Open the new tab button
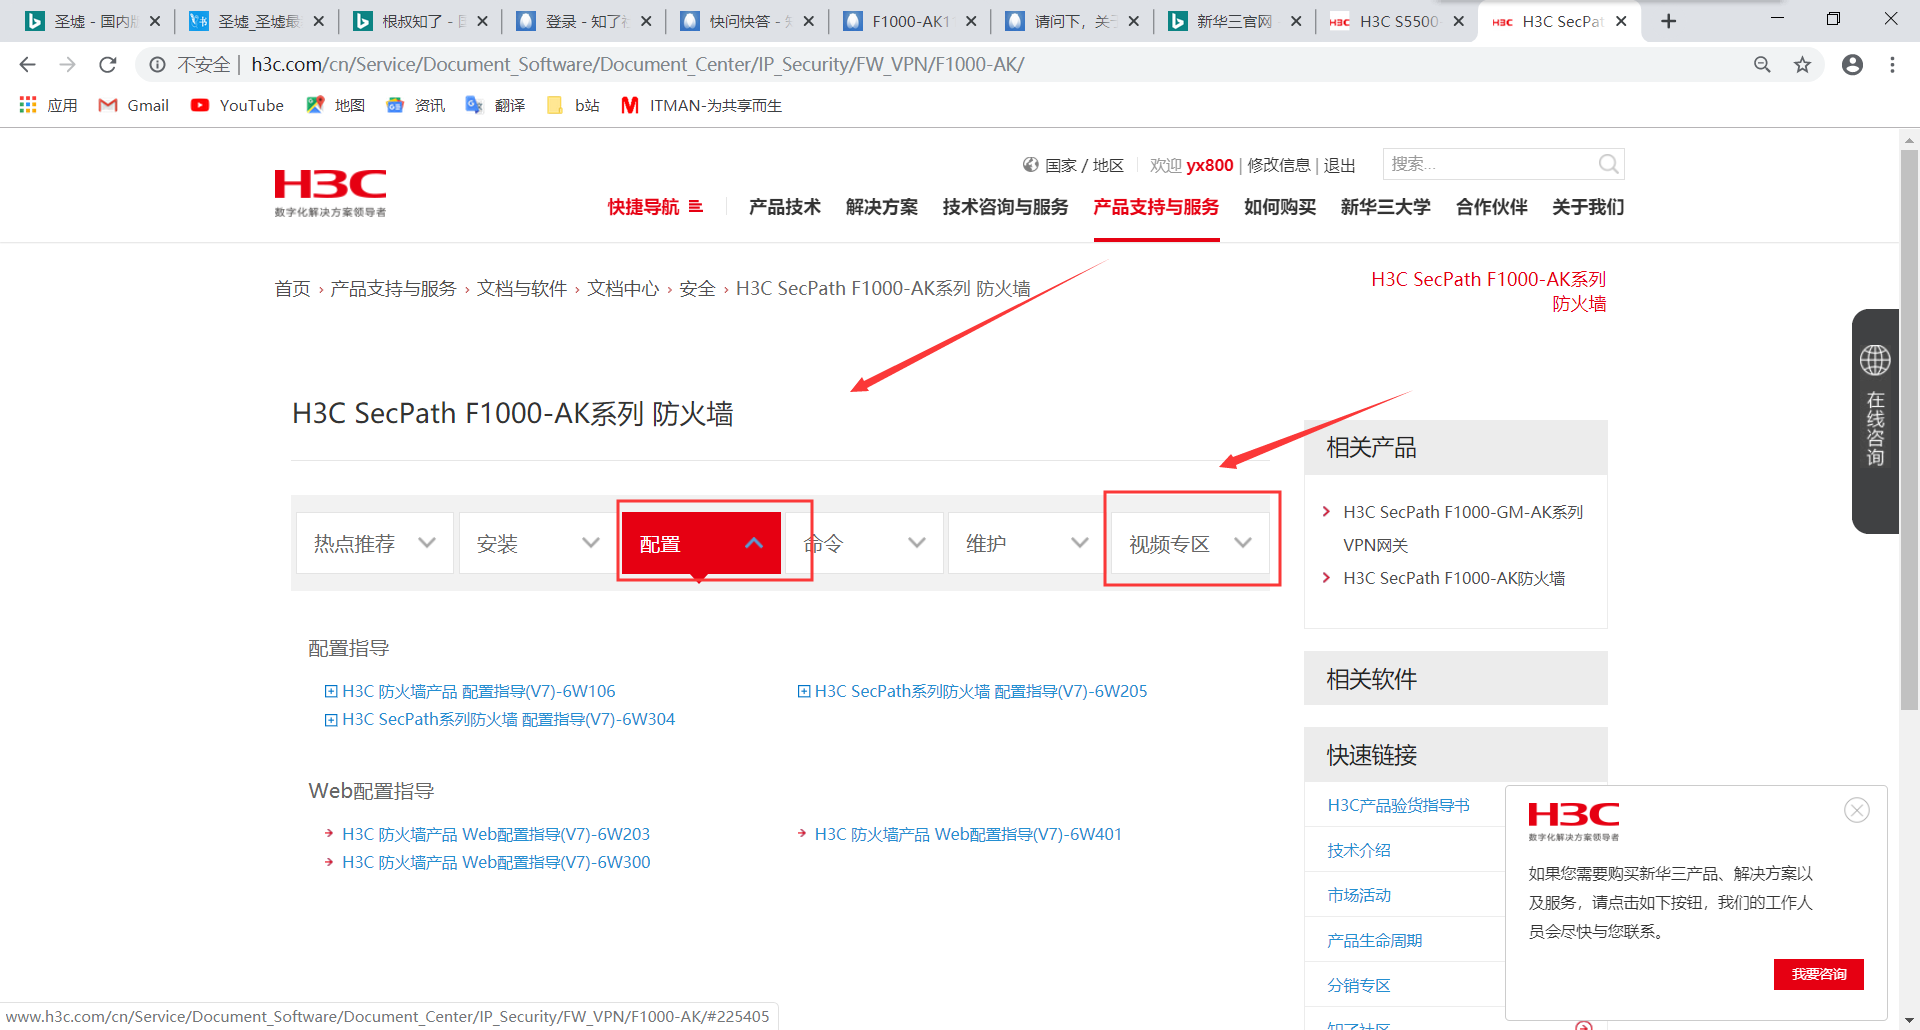The image size is (1920, 1030). pyautogui.click(x=1668, y=21)
